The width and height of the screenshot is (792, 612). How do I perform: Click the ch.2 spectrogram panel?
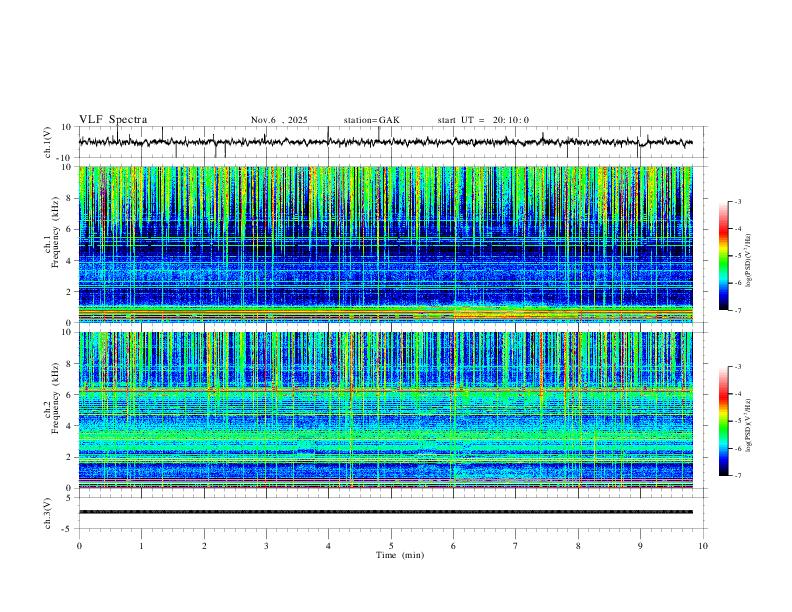386,410
